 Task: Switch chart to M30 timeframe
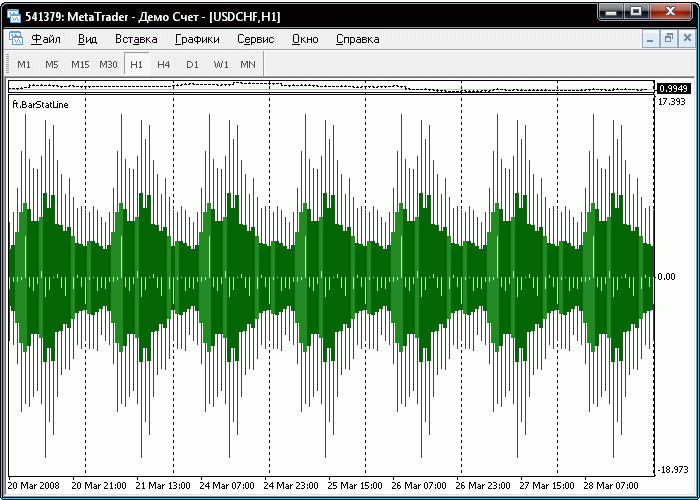pyautogui.click(x=108, y=64)
